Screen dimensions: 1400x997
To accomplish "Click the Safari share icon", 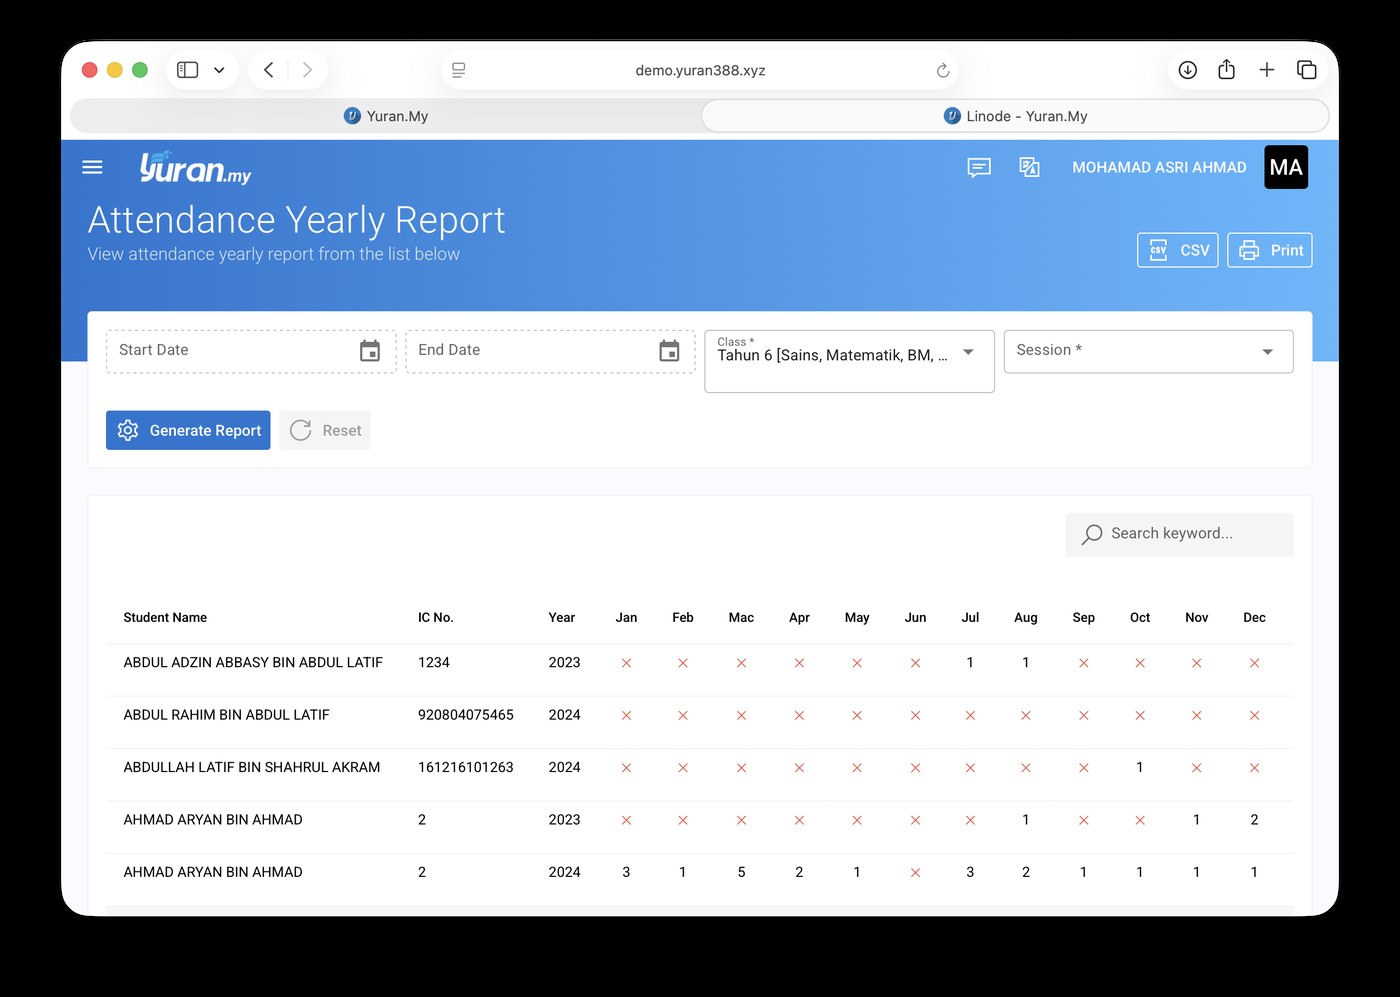I will click(x=1227, y=69).
